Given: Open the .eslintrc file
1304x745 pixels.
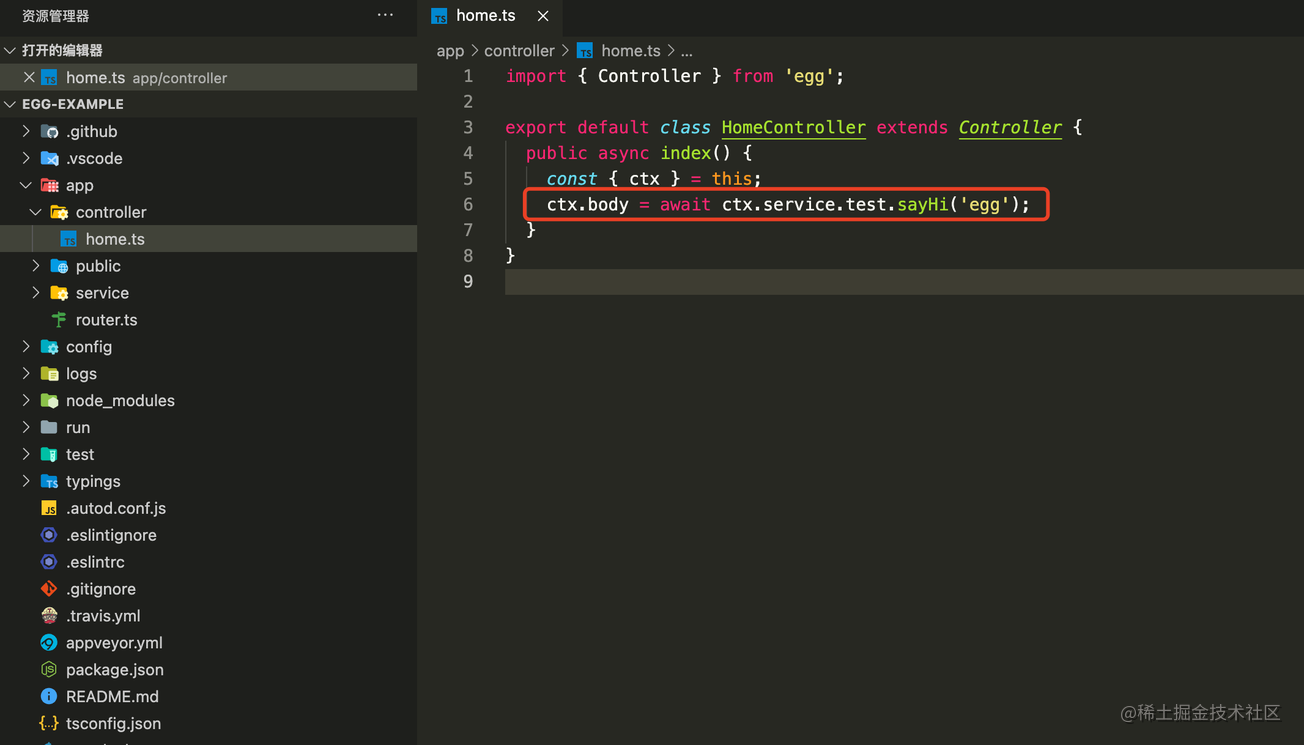Looking at the screenshot, I should [x=95, y=562].
